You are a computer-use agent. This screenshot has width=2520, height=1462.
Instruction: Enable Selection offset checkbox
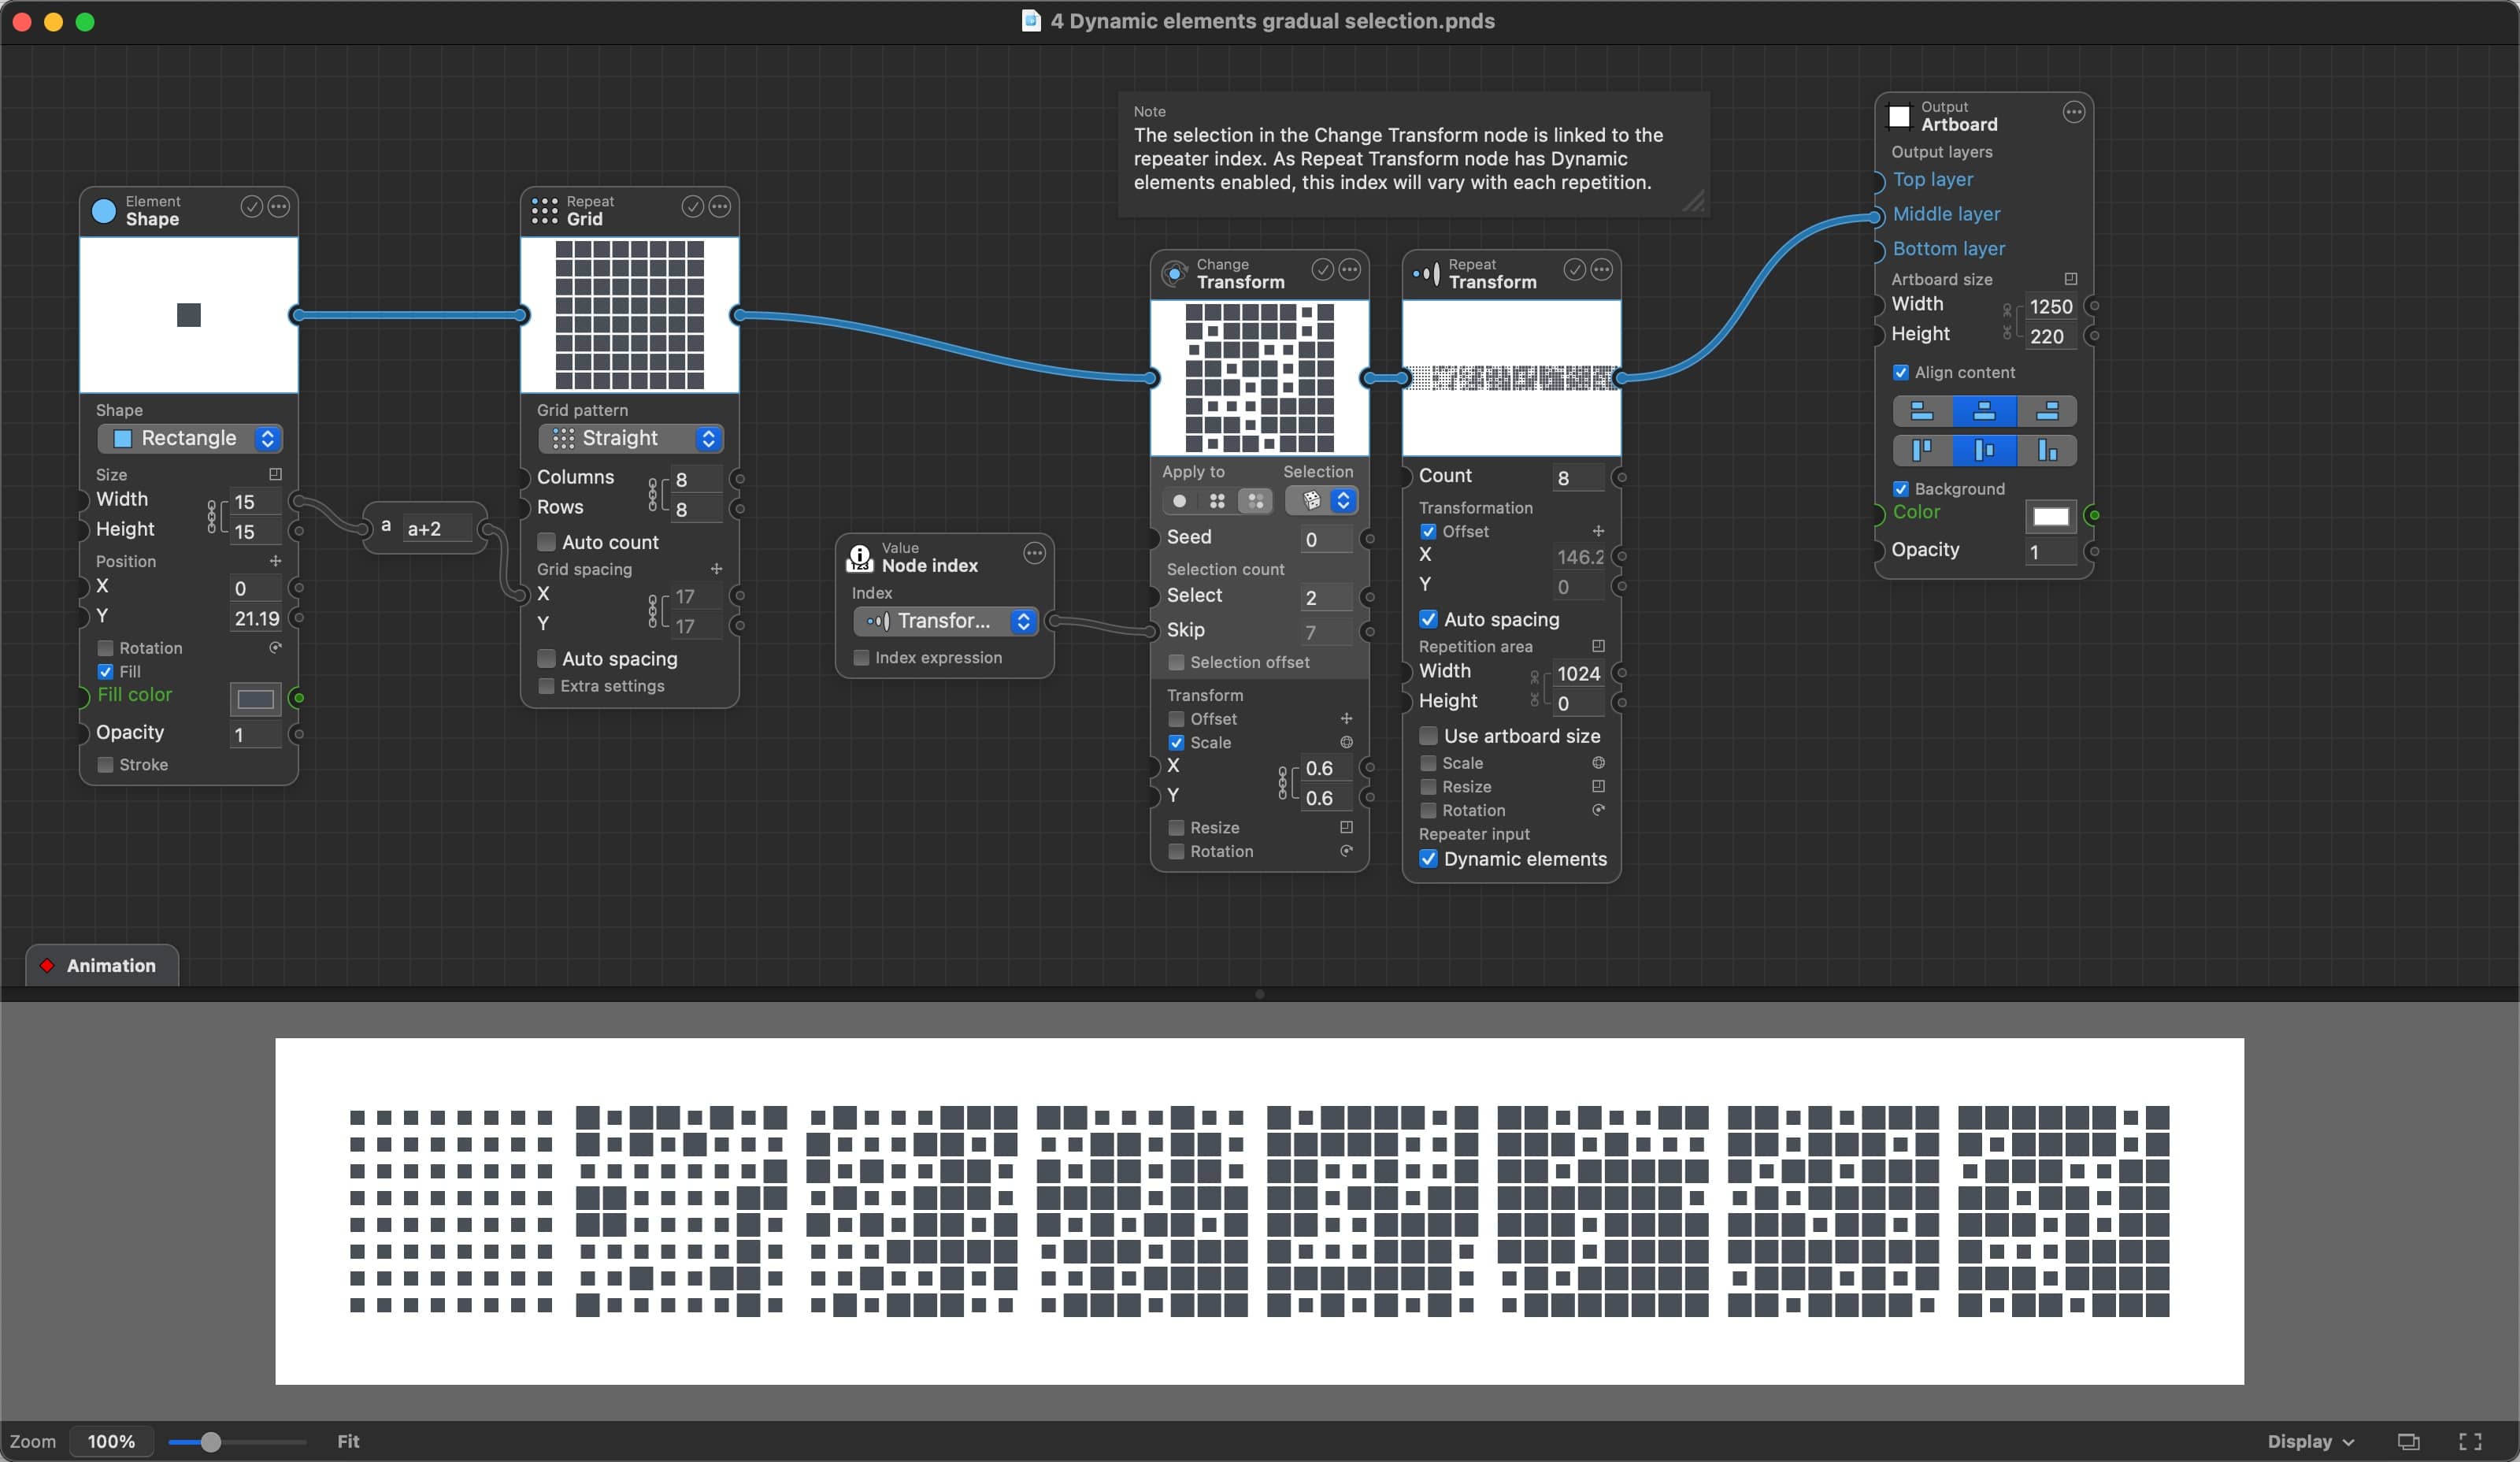(1177, 663)
